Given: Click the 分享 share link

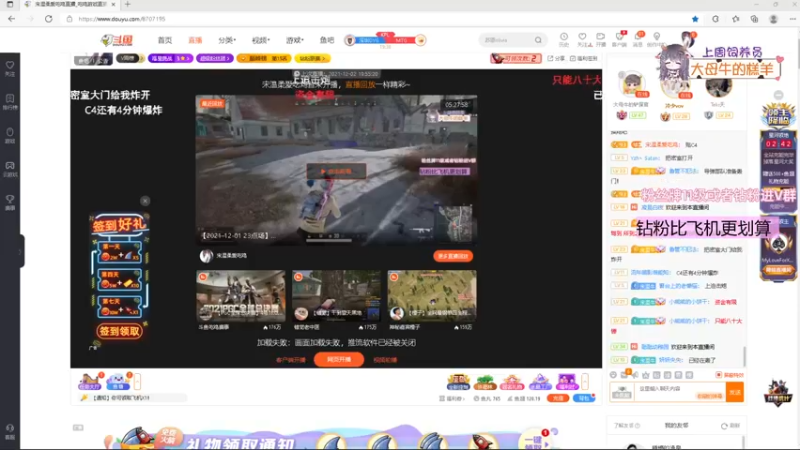Looking at the screenshot, I should [x=556, y=59].
